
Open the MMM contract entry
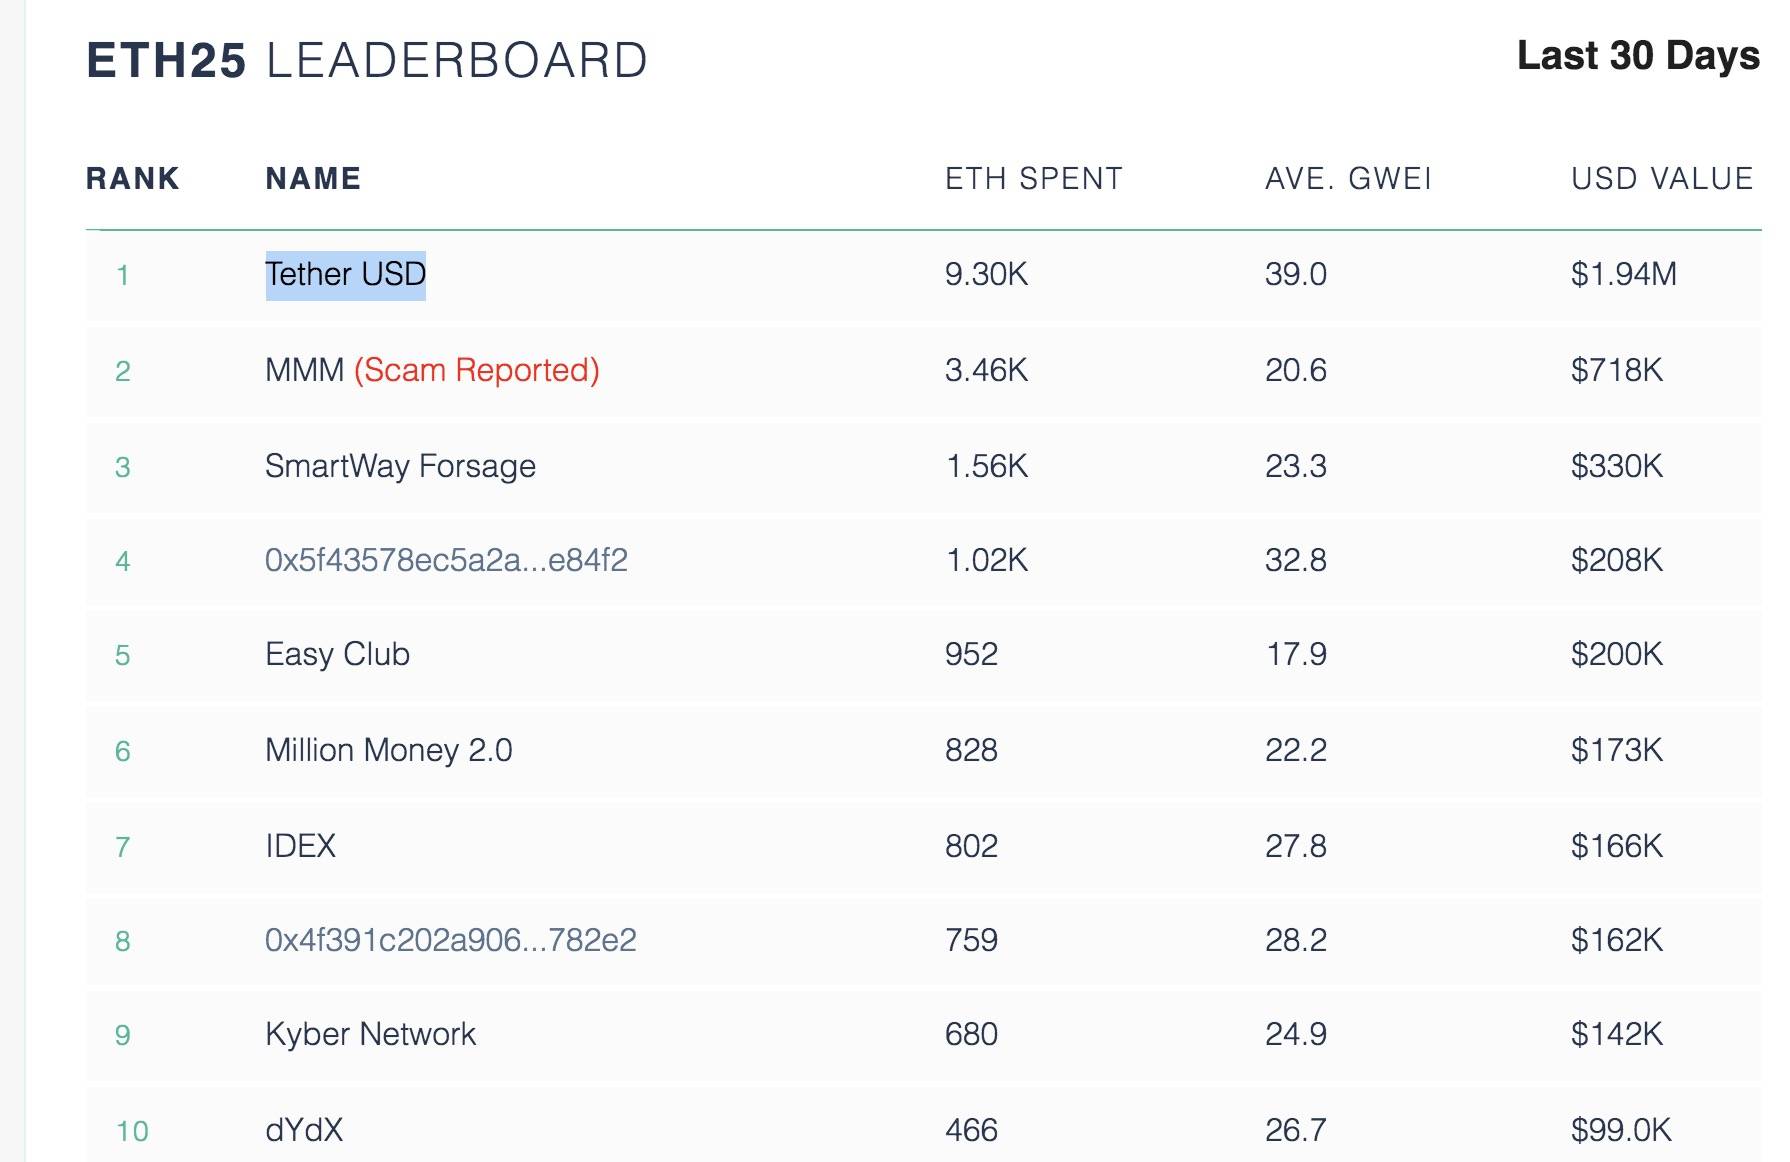coord(304,371)
